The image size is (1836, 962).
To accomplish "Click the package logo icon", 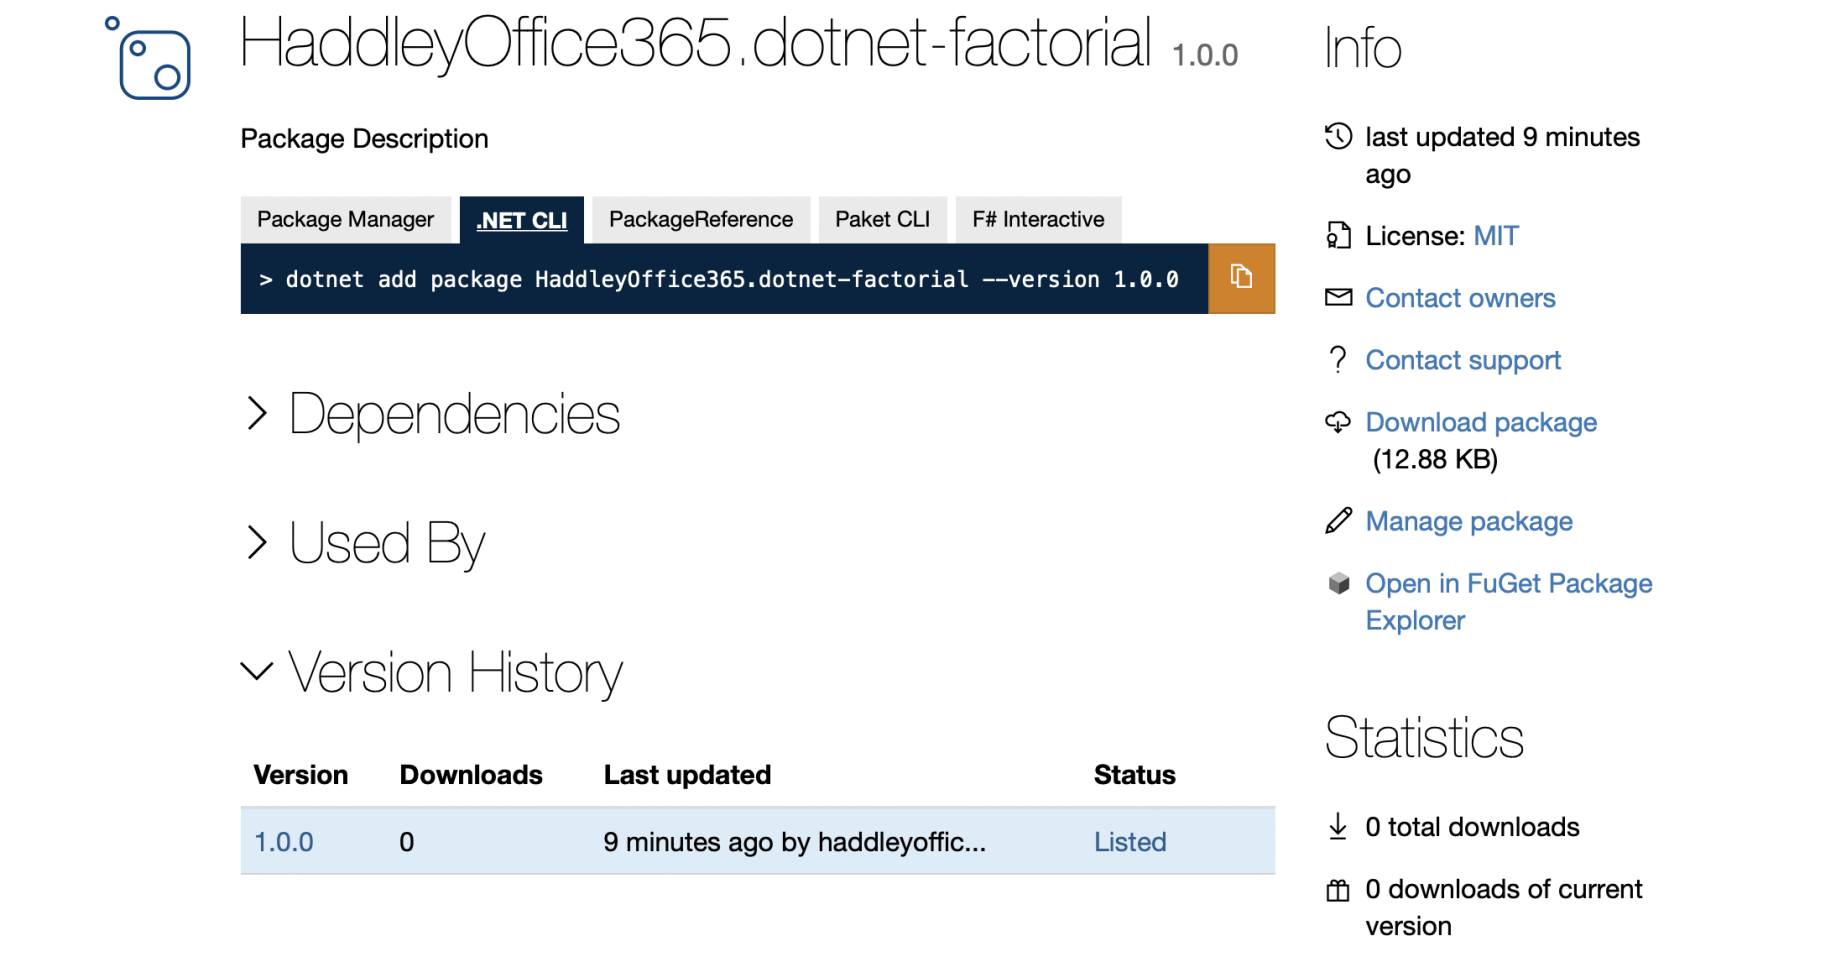I will [150, 60].
